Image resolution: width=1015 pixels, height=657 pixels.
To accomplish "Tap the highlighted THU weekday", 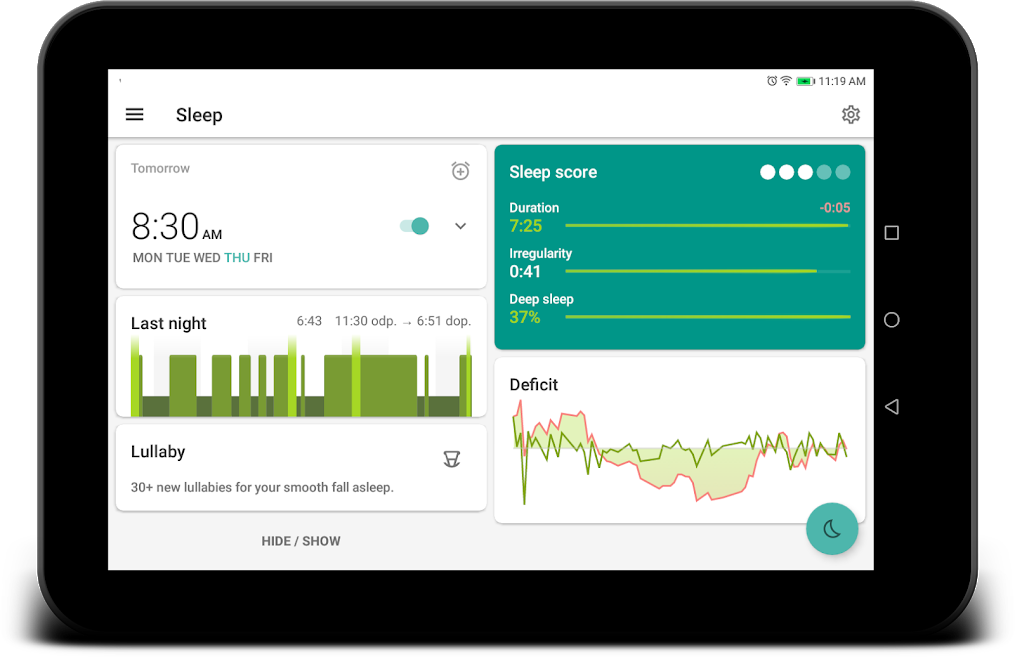I will [x=237, y=258].
